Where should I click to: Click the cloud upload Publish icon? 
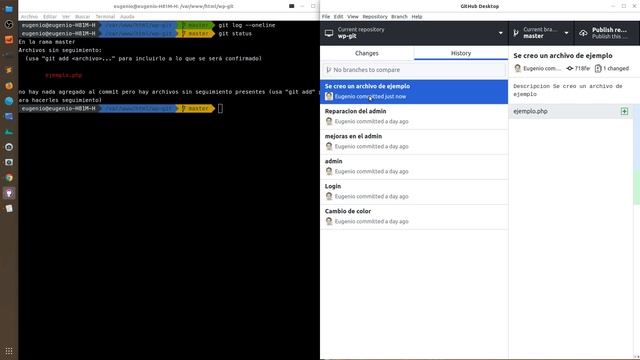[x=583, y=33]
